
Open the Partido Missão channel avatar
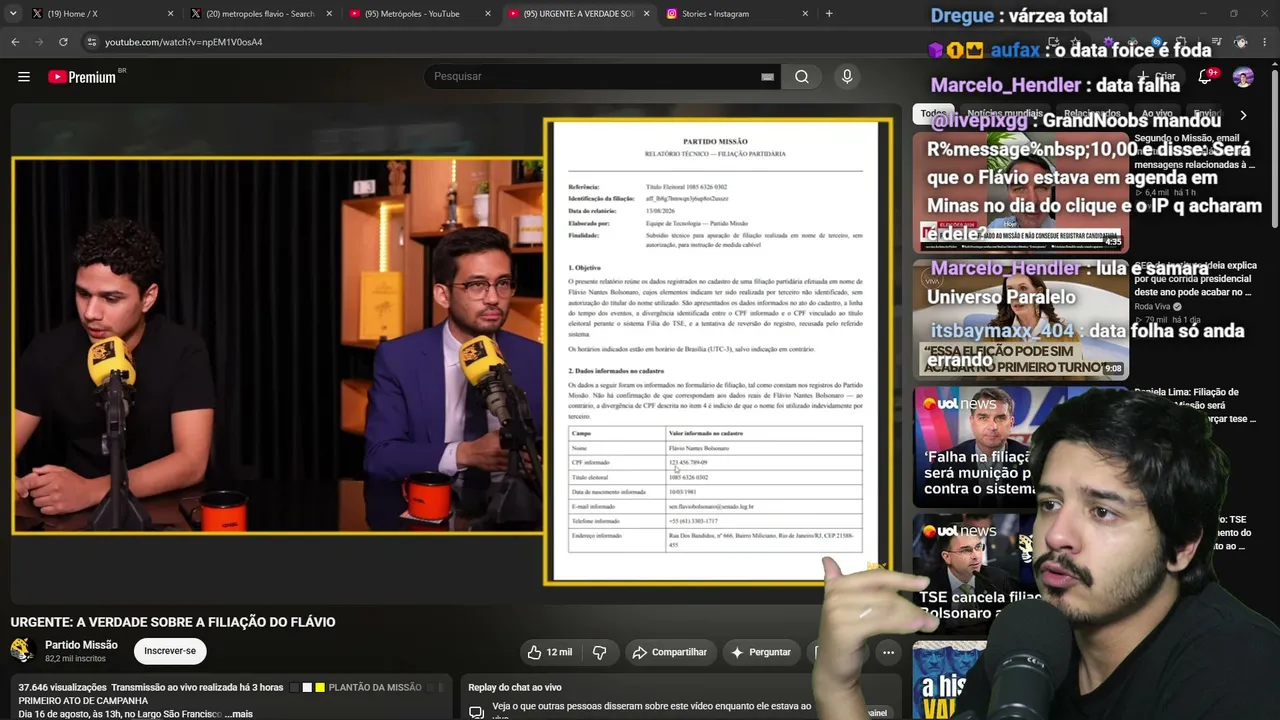23,650
